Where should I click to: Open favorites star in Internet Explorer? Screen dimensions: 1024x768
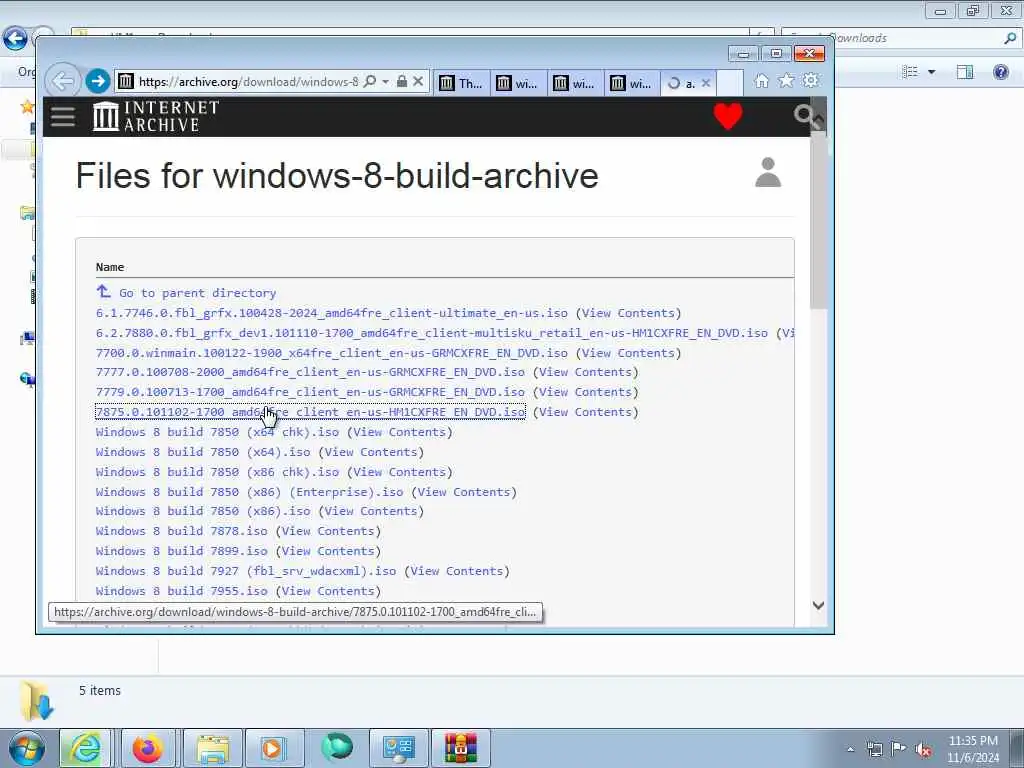coord(786,80)
